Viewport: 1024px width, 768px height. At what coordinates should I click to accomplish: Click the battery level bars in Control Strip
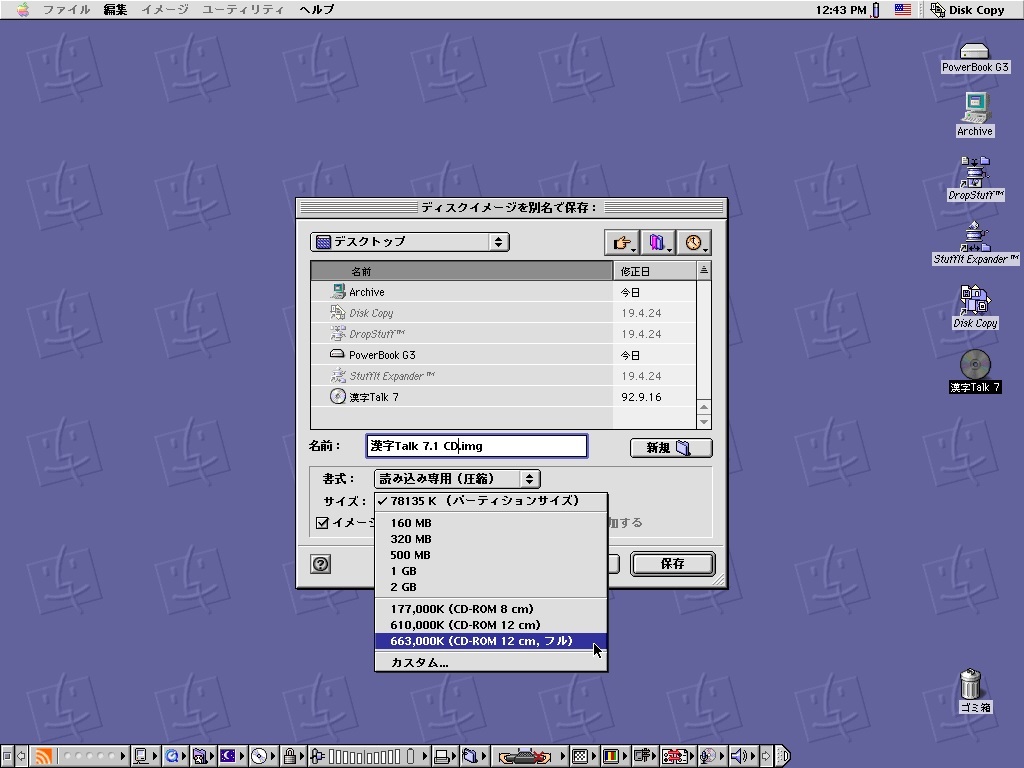pyautogui.click(x=364, y=756)
